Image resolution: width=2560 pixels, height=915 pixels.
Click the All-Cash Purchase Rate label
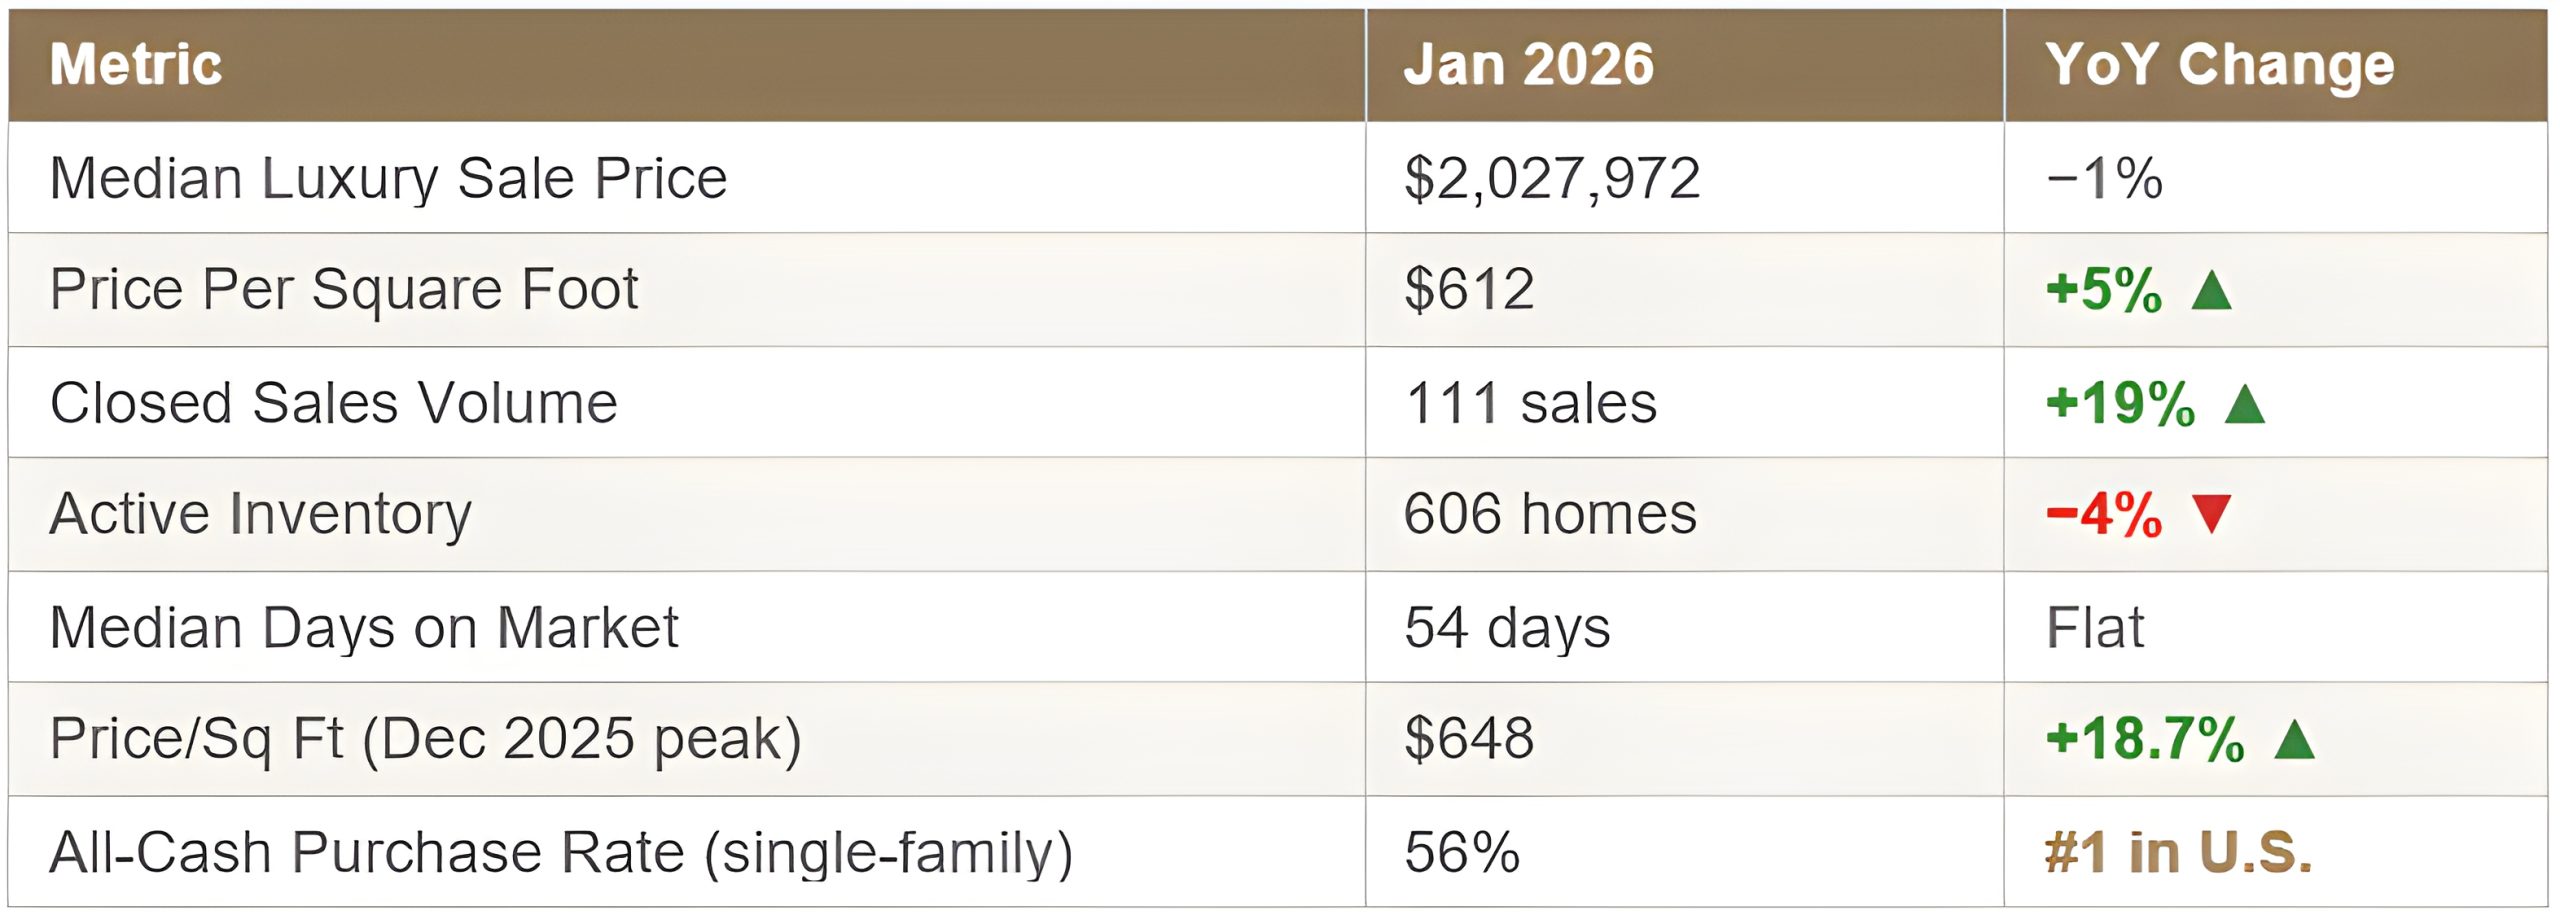[x=561, y=853]
